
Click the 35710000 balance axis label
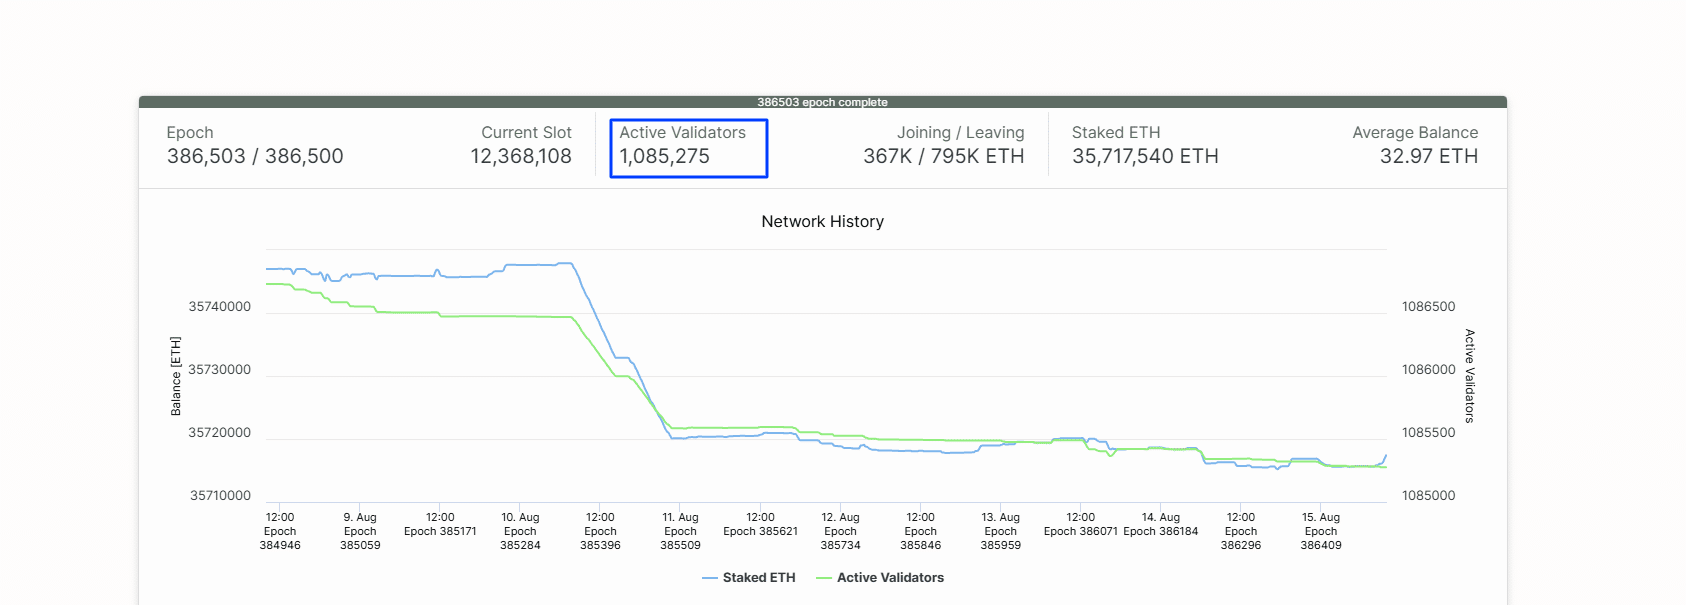coord(220,496)
